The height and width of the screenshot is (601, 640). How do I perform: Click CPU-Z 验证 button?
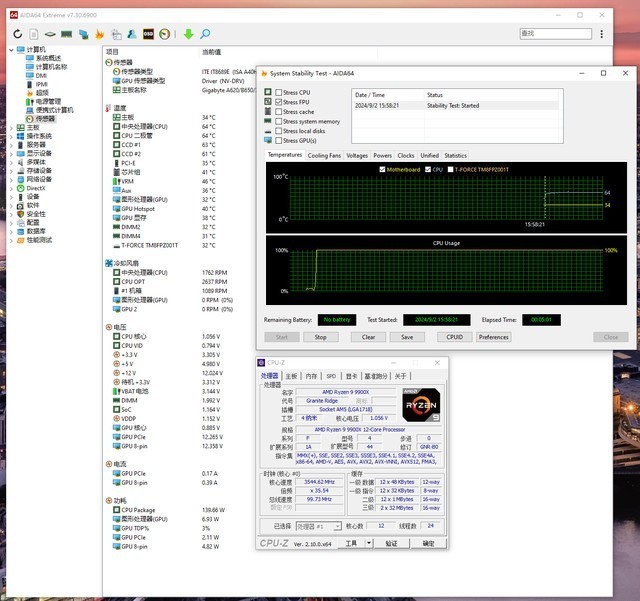pos(391,543)
